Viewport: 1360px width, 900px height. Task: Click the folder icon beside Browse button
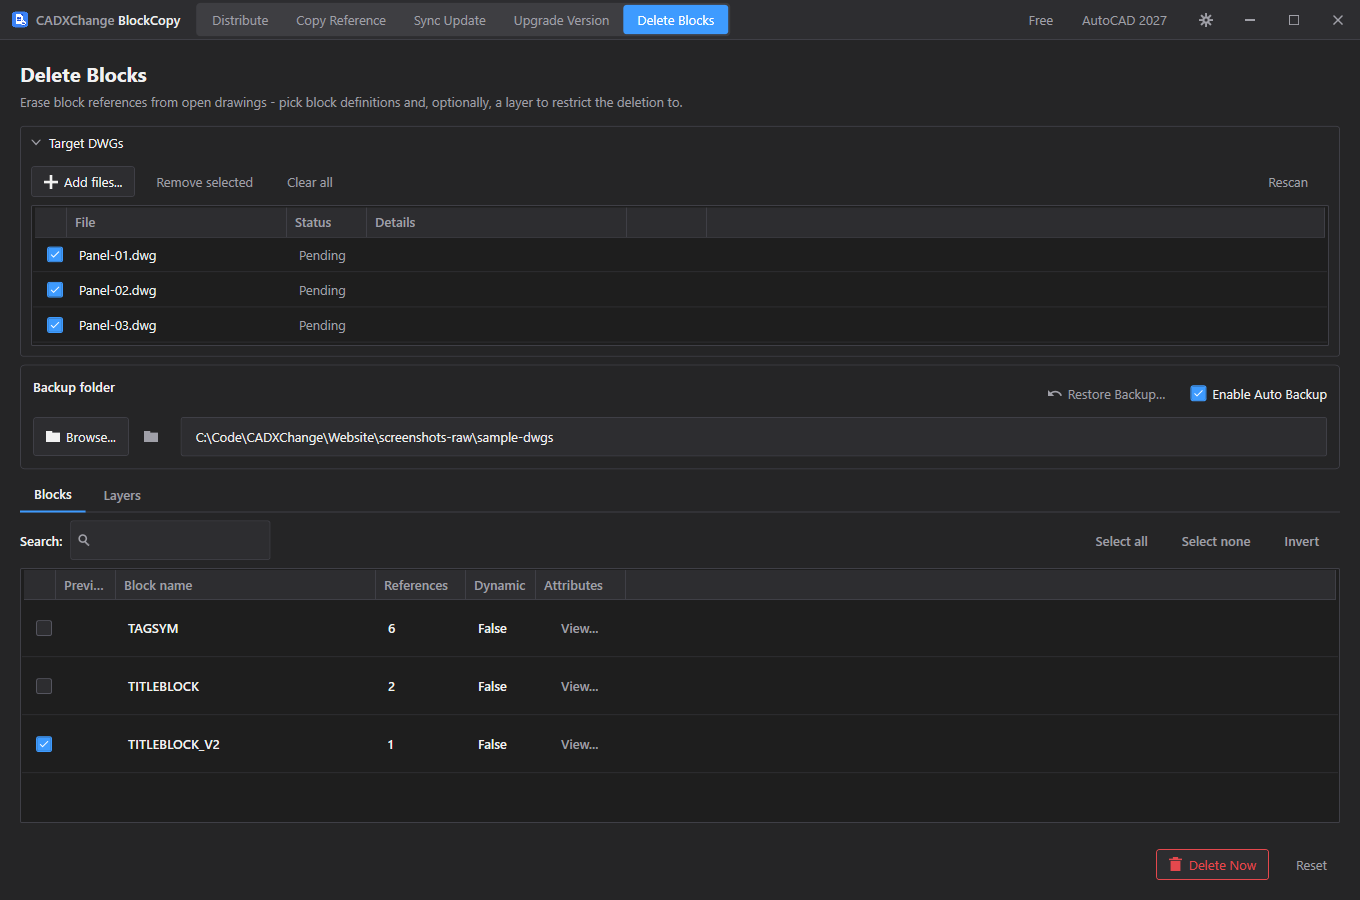pyautogui.click(x=151, y=437)
